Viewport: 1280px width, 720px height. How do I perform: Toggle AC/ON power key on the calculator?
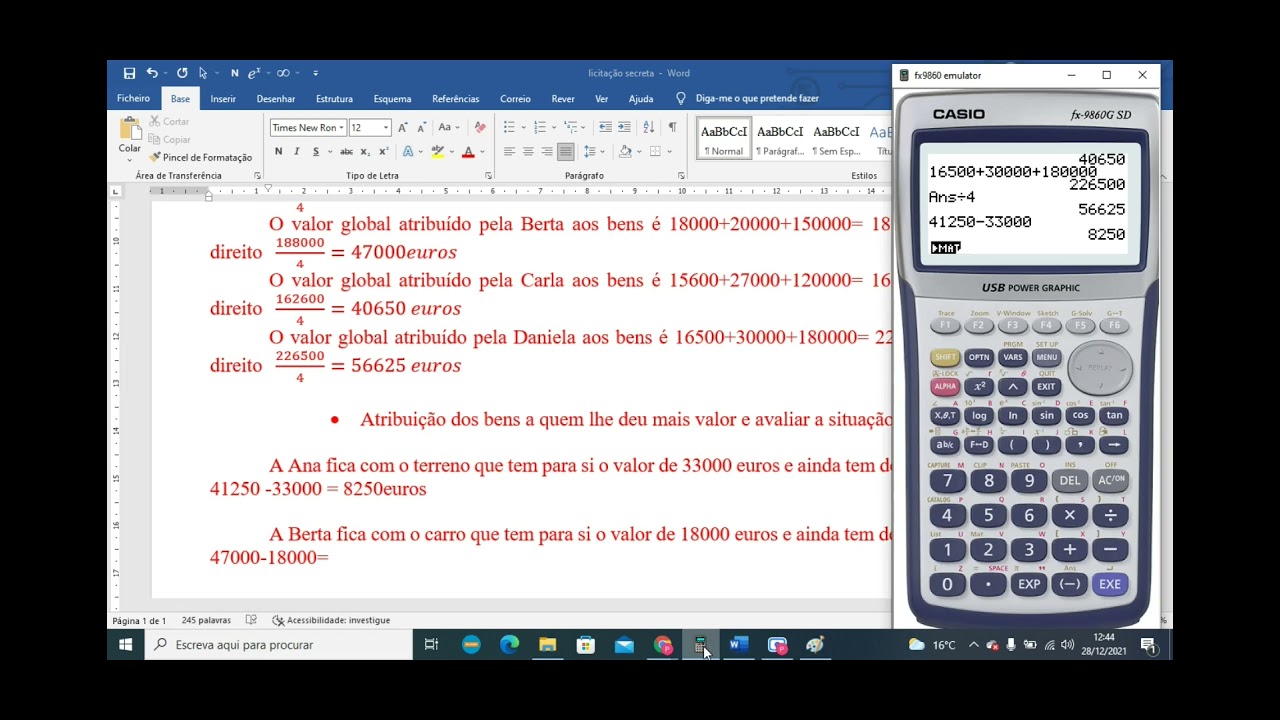tap(1111, 480)
